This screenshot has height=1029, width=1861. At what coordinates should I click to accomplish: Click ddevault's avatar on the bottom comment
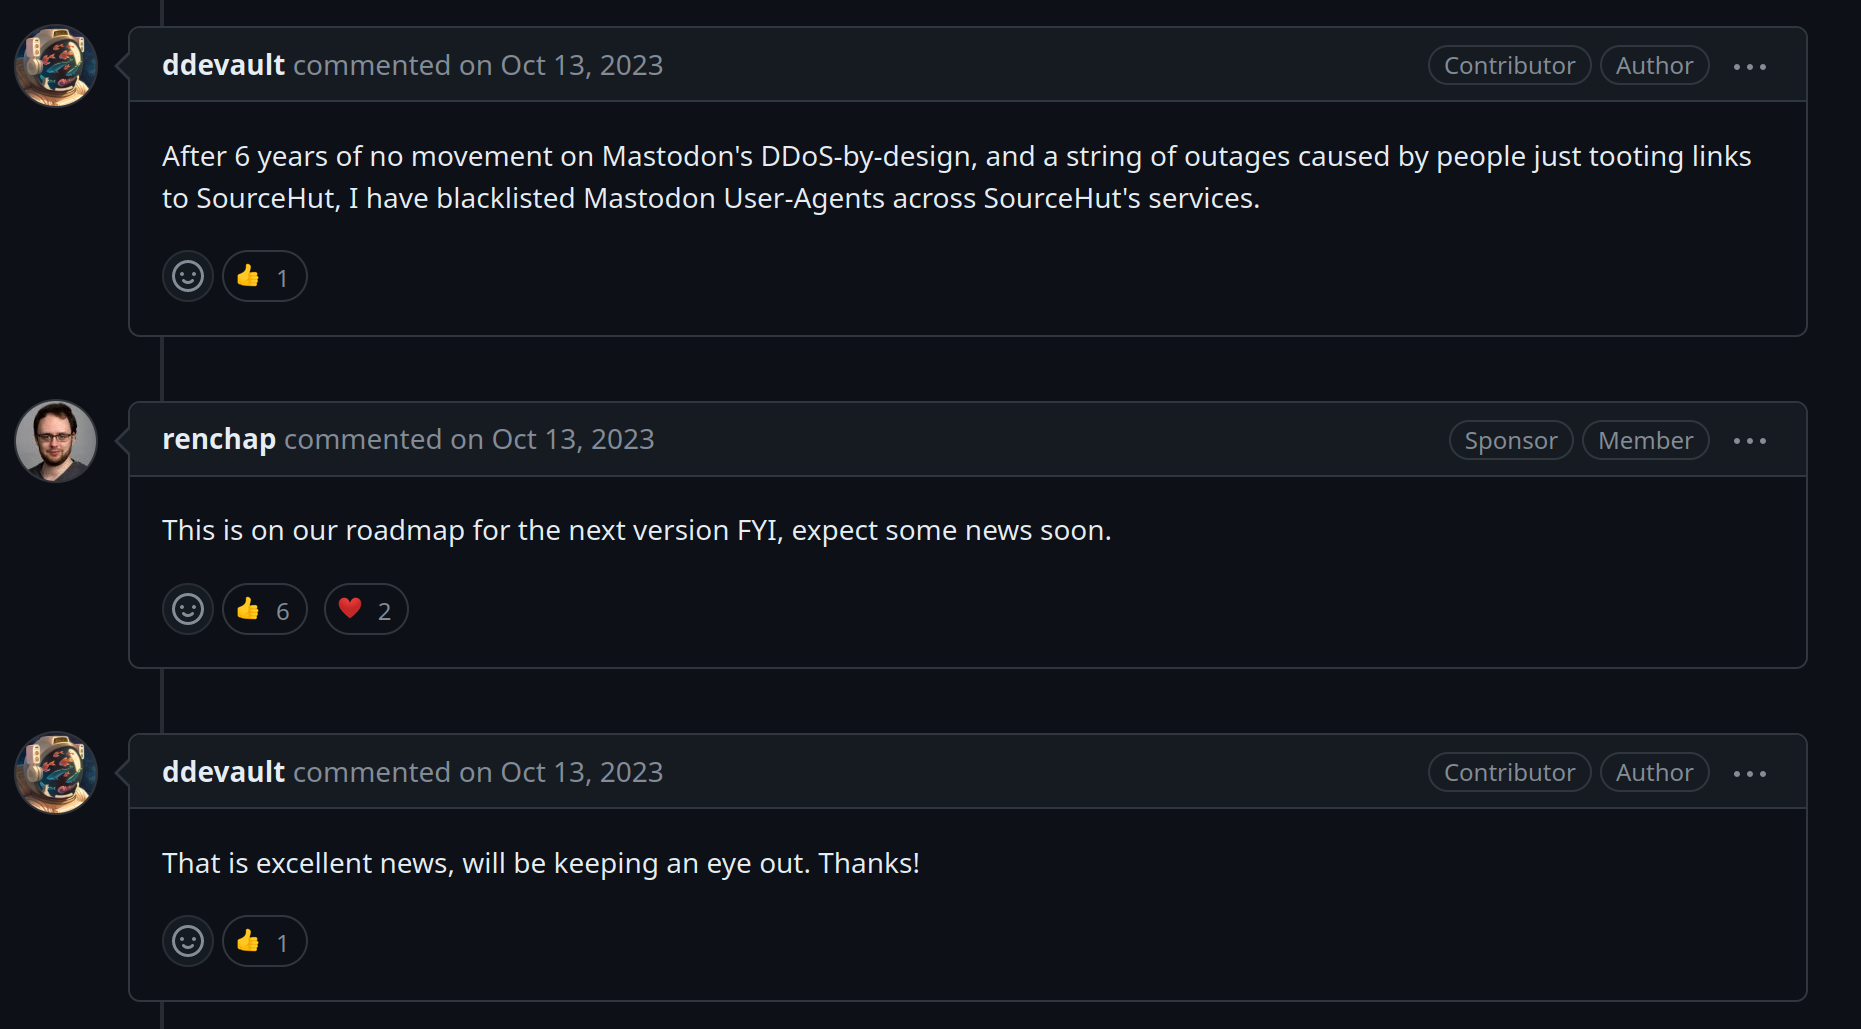55,773
